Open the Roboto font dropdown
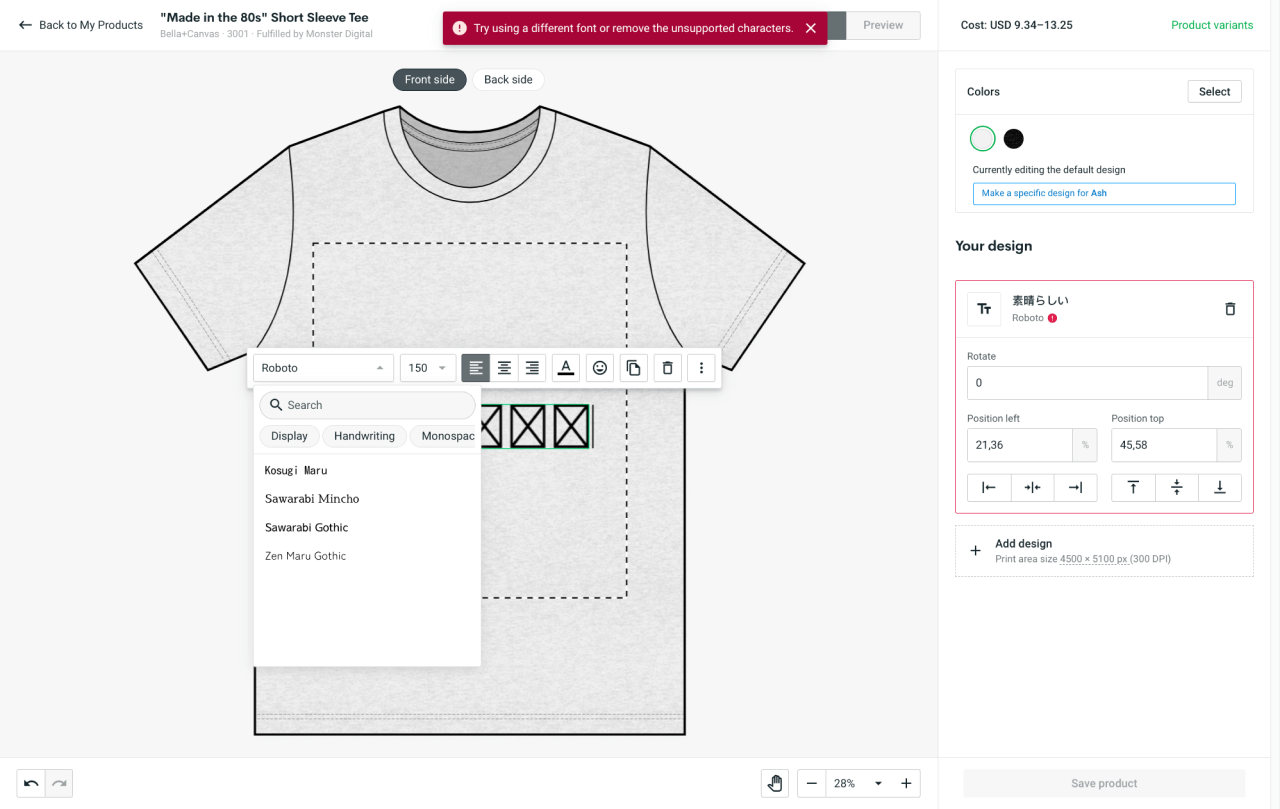Viewport: 1280px width, 809px height. click(x=323, y=368)
